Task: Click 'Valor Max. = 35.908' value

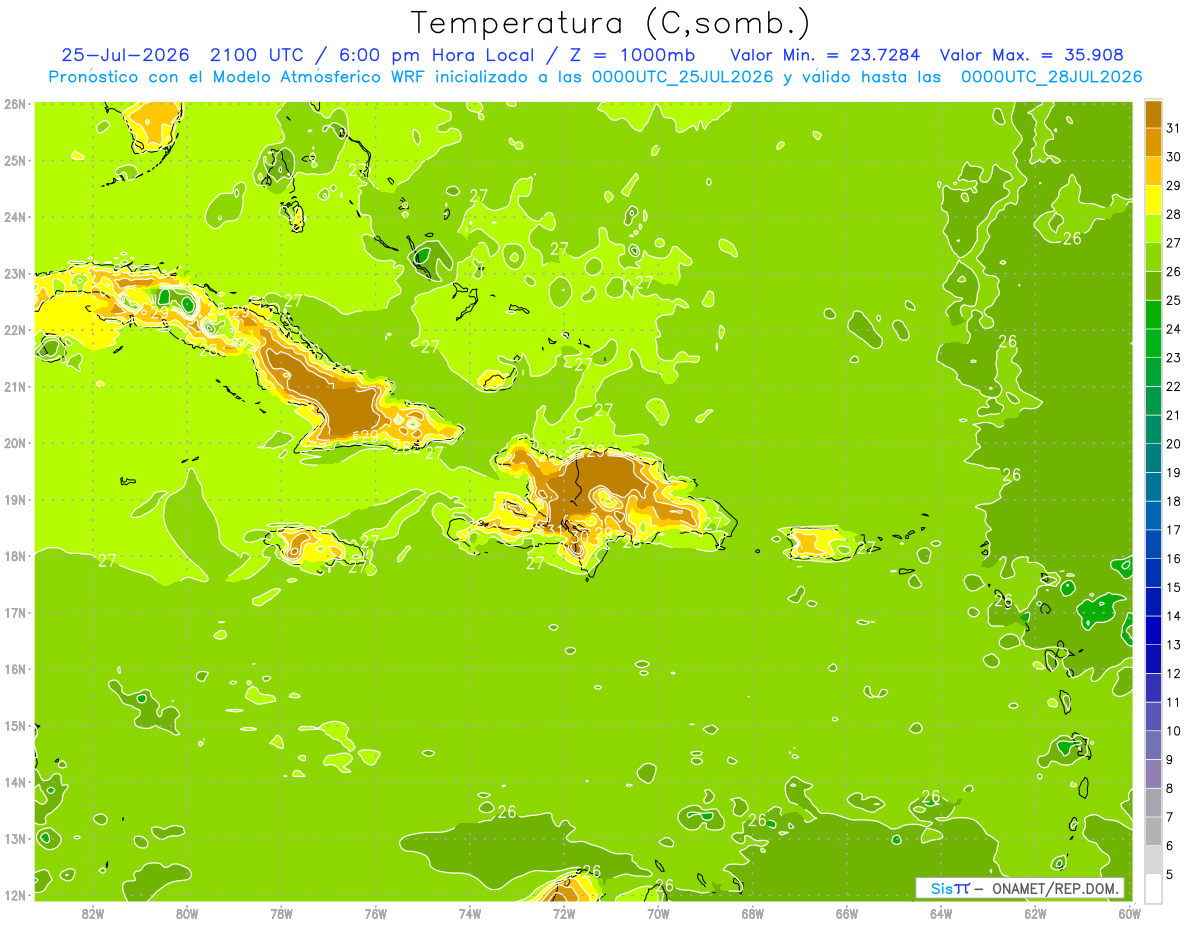Action: coord(1032,55)
